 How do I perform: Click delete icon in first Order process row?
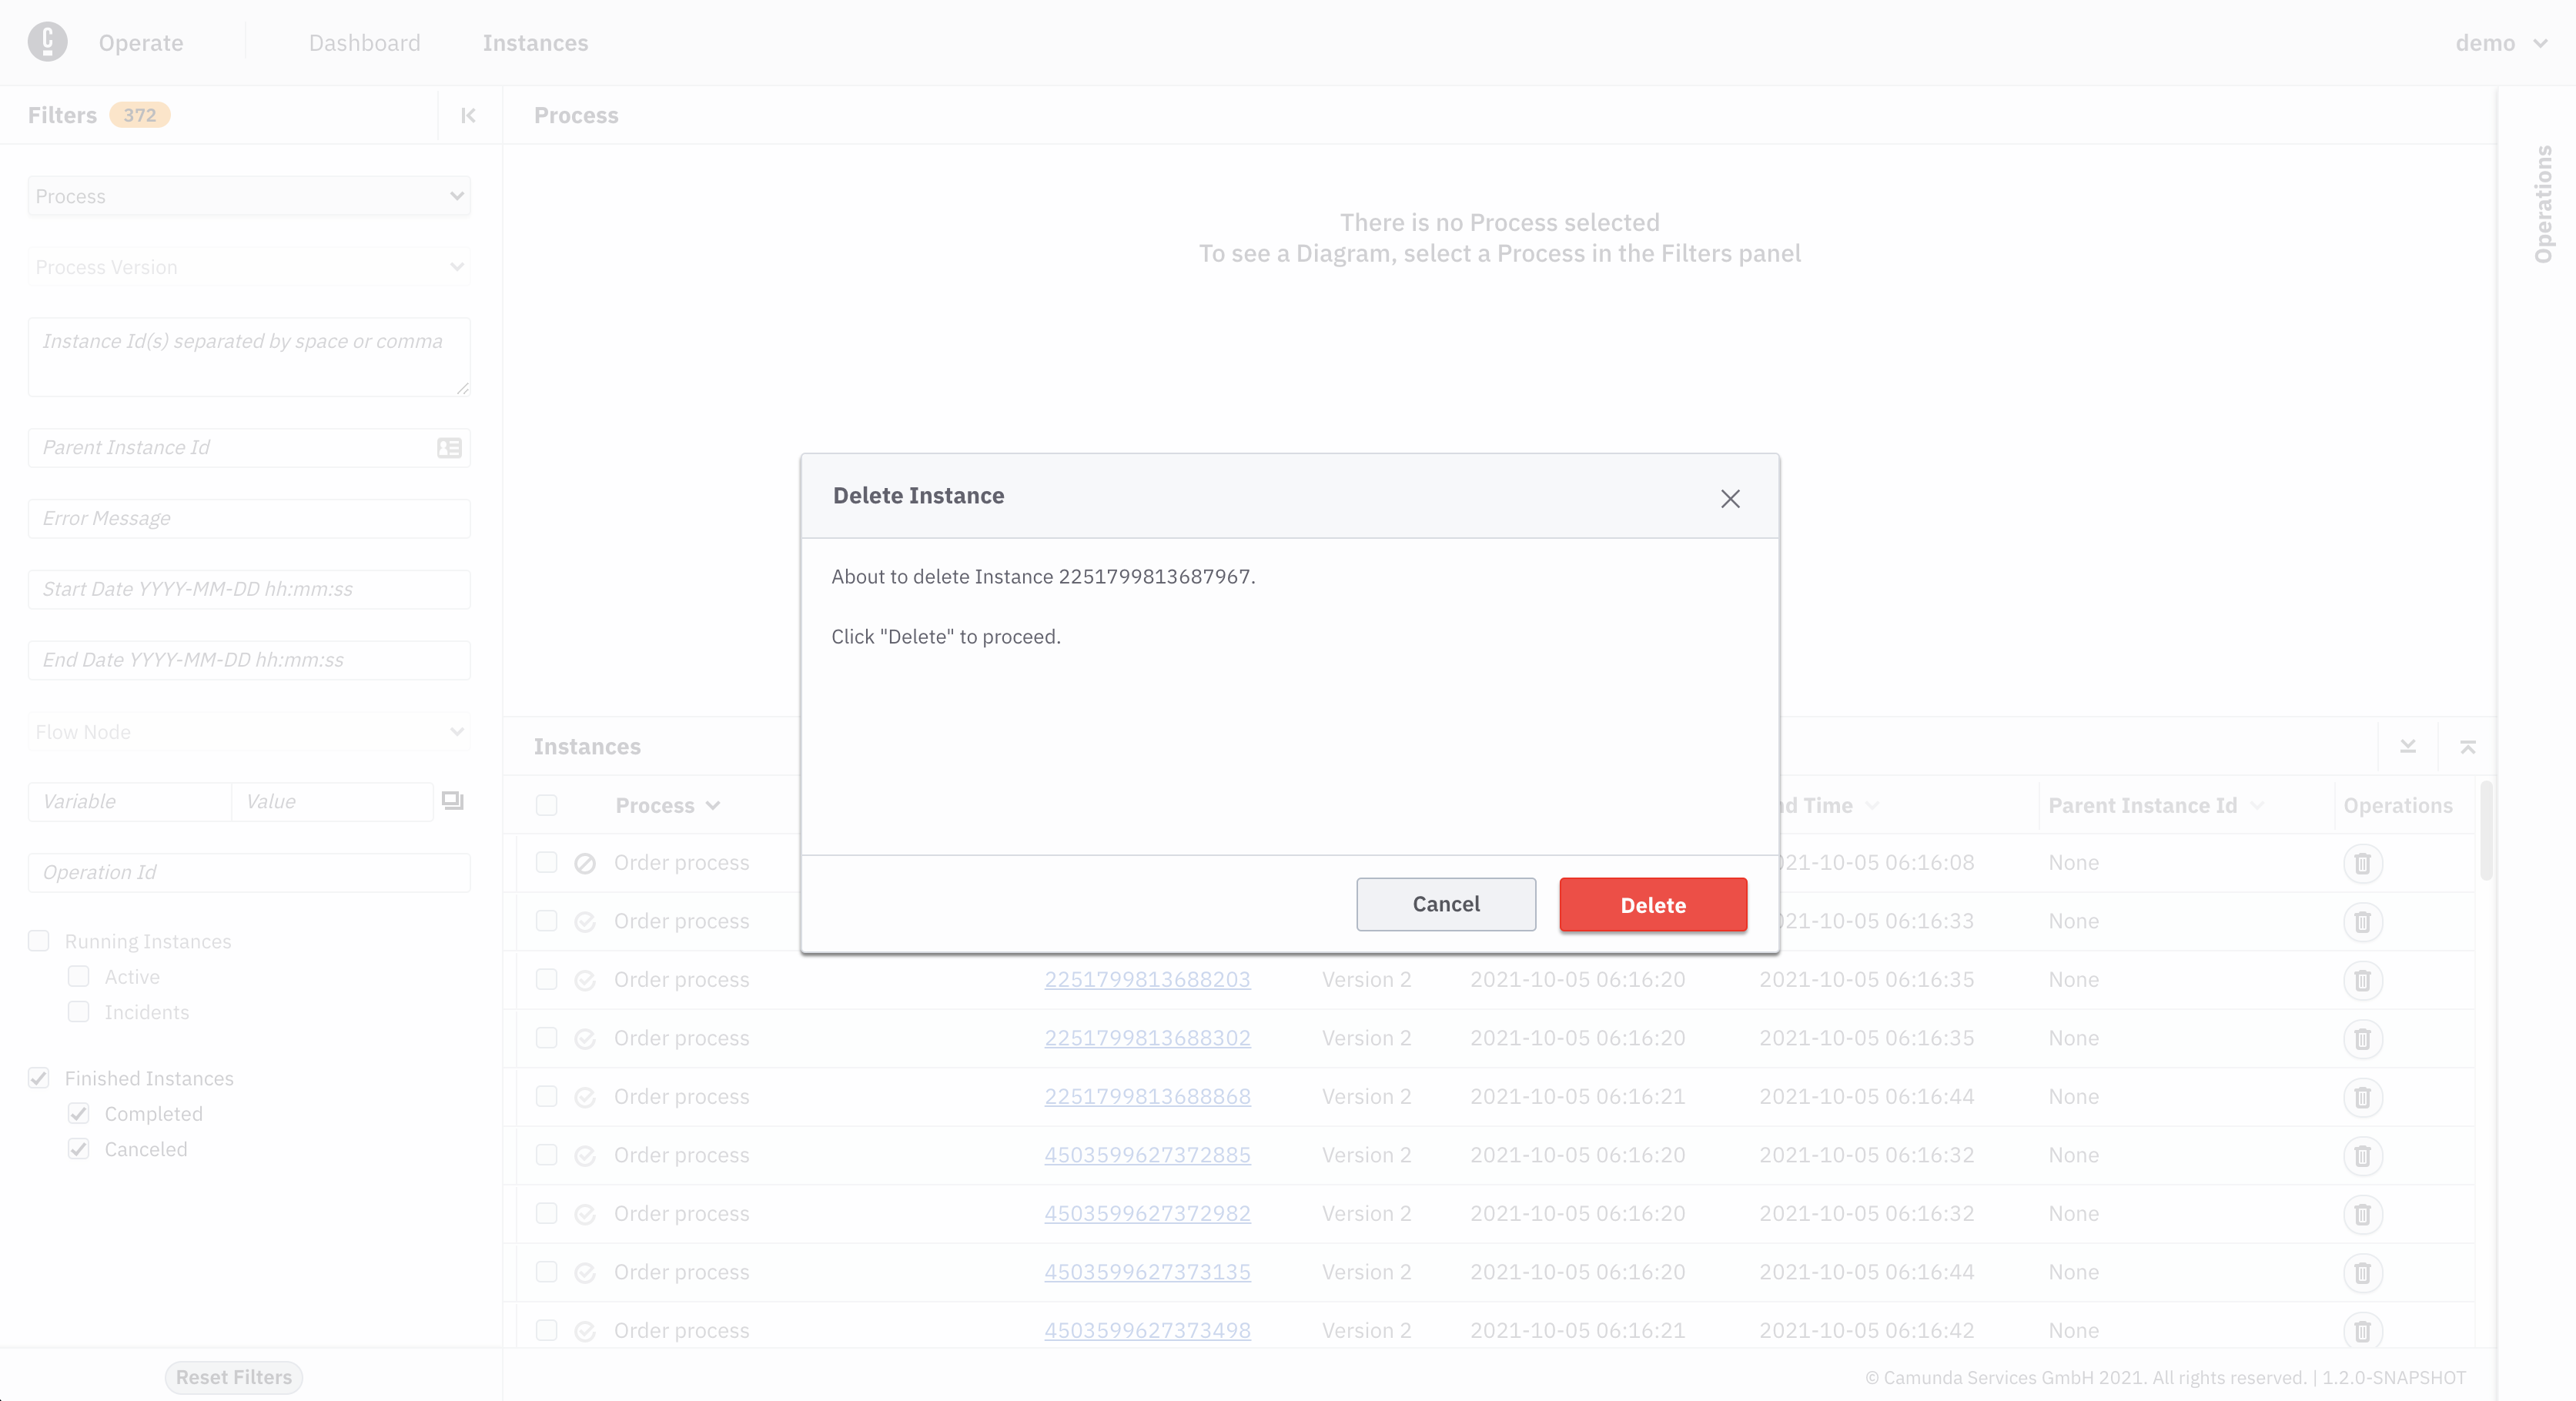pyautogui.click(x=2362, y=863)
